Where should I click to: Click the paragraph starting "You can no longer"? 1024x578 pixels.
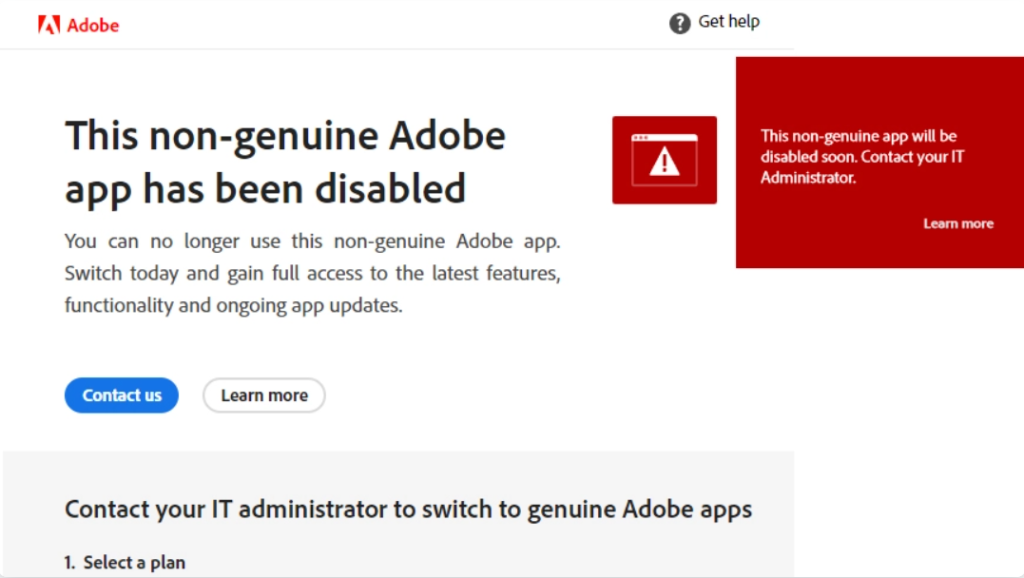[x=312, y=273]
